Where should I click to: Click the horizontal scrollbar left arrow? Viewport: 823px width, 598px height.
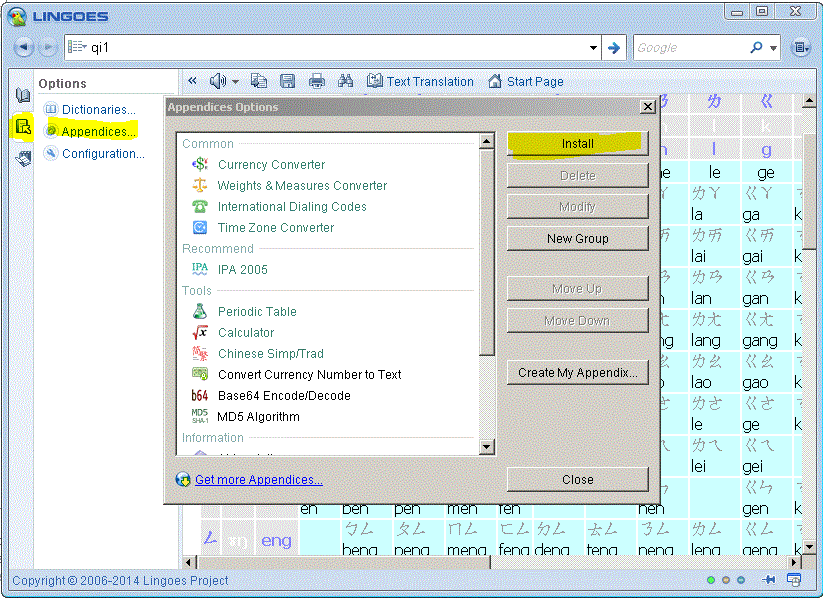pos(189,562)
